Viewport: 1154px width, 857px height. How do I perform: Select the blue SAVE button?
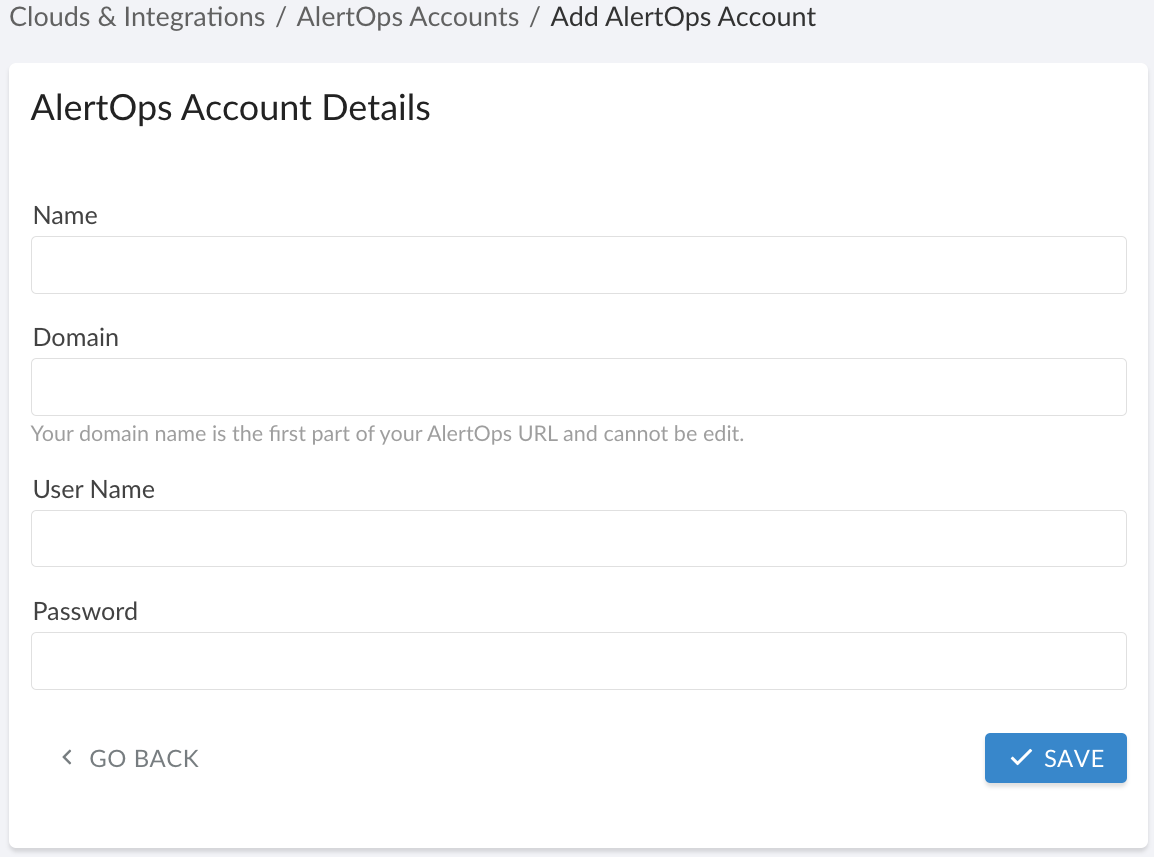pyautogui.click(x=1055, y=758)
